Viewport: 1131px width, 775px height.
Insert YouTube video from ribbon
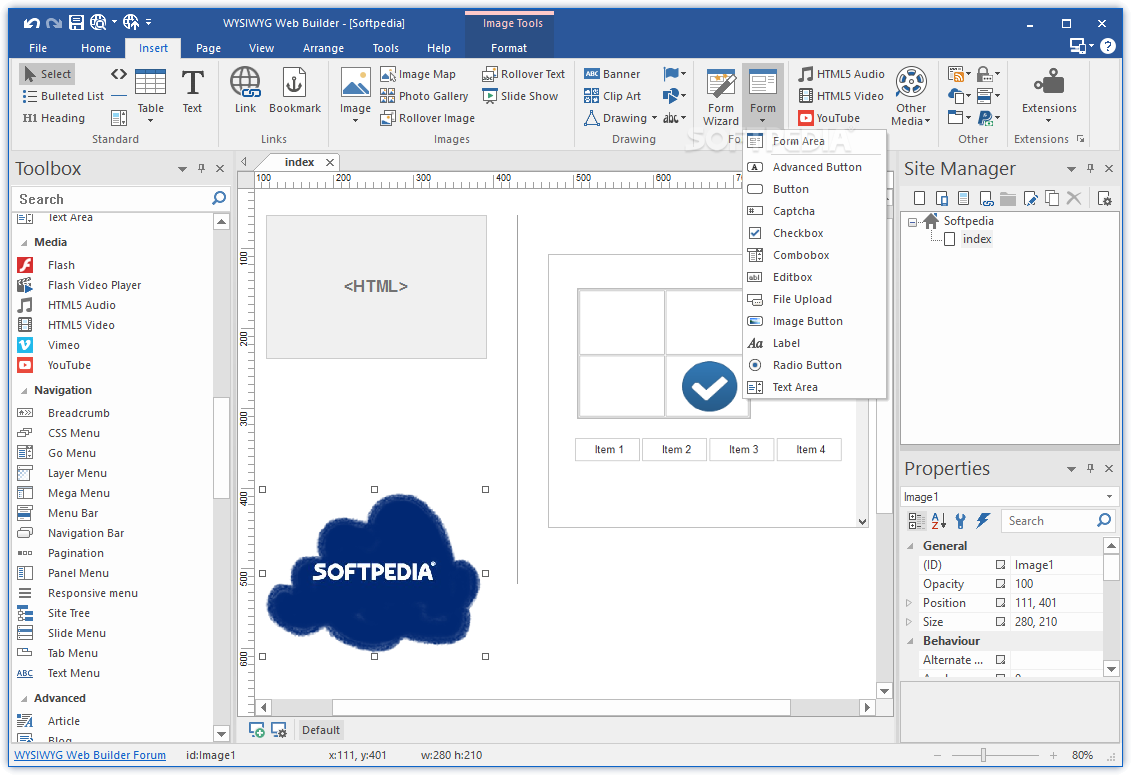coord(829,118)
